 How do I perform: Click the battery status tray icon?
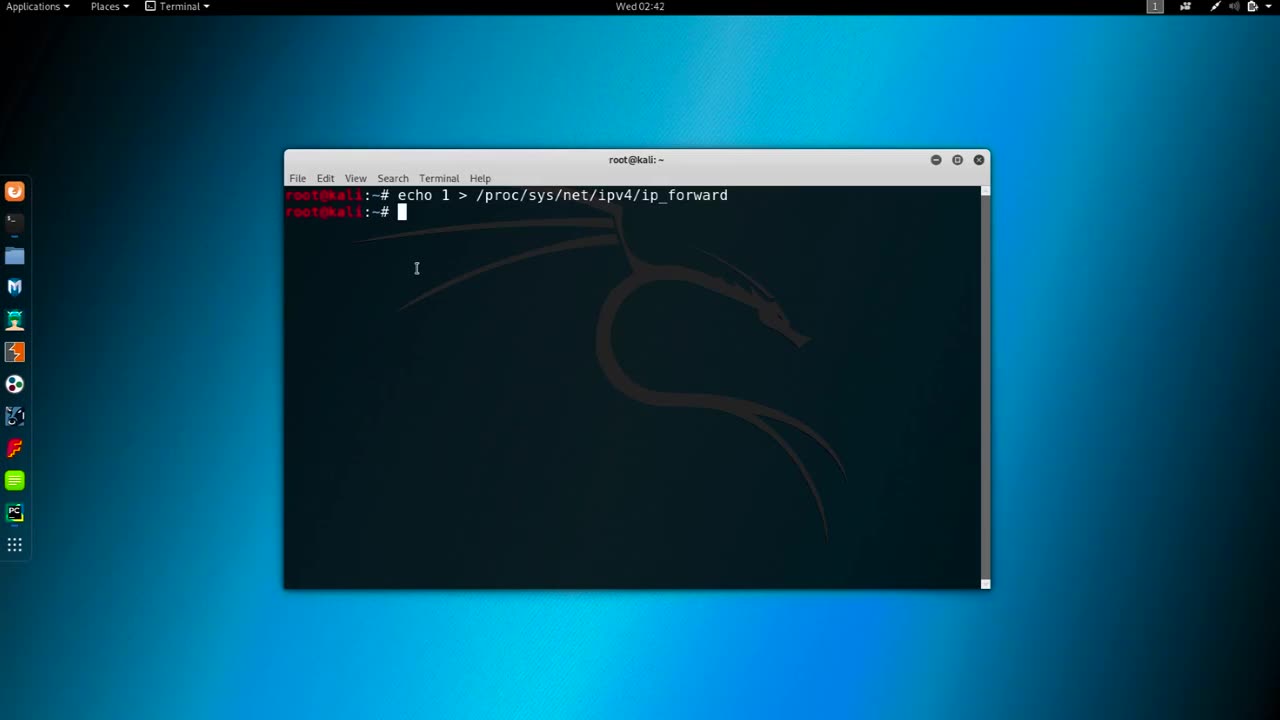(x=1252, y=6)
